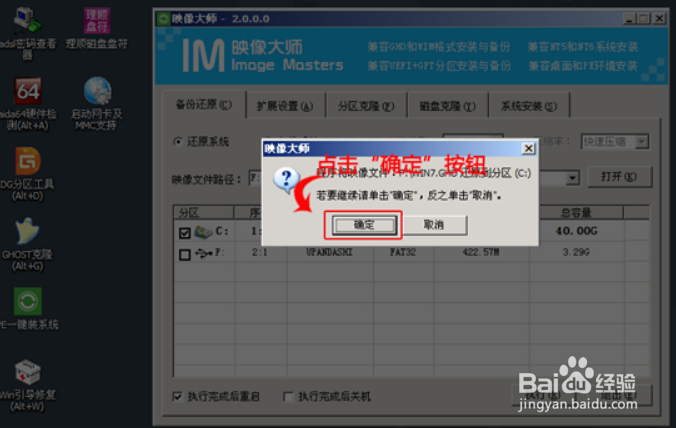Click the 分区 column header
This screenshot has height=428, width=676.
[203, 212]
